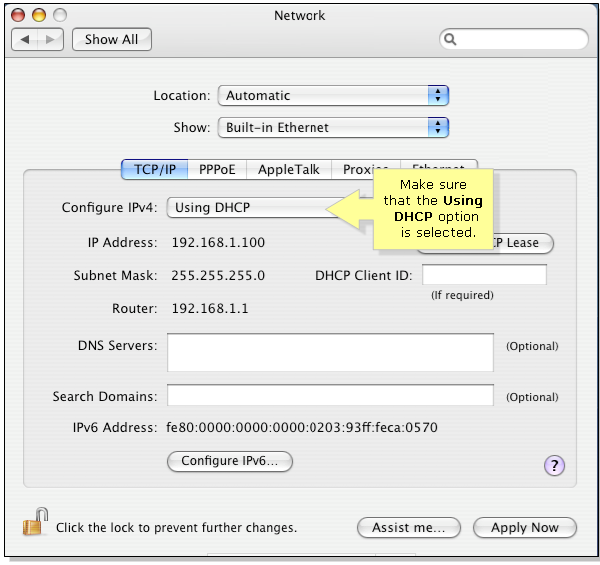The height and width of the screenshot is (565, 600).
Task: Open the Location dropdown set to Automatic
Action: pyautogui.click(x=333, y=96)
